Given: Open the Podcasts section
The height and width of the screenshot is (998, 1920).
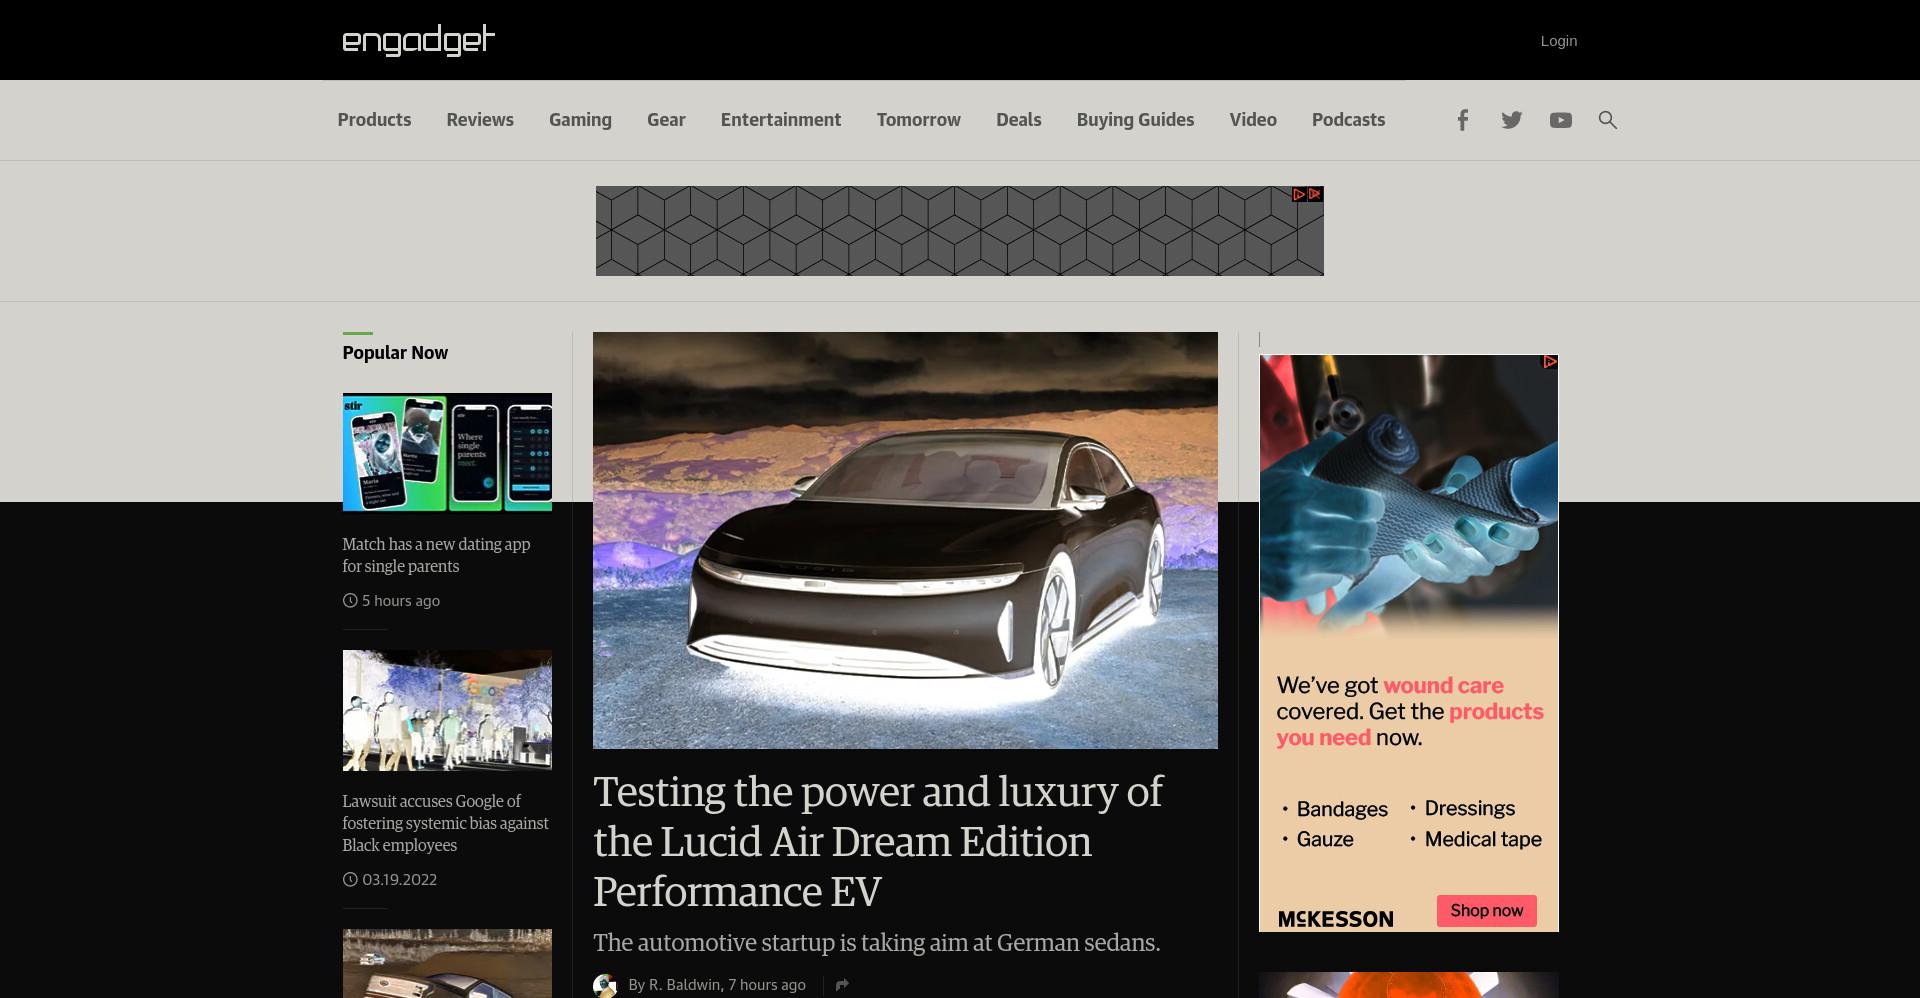Looking at the screenshot, I should (x=1348, y=120).
